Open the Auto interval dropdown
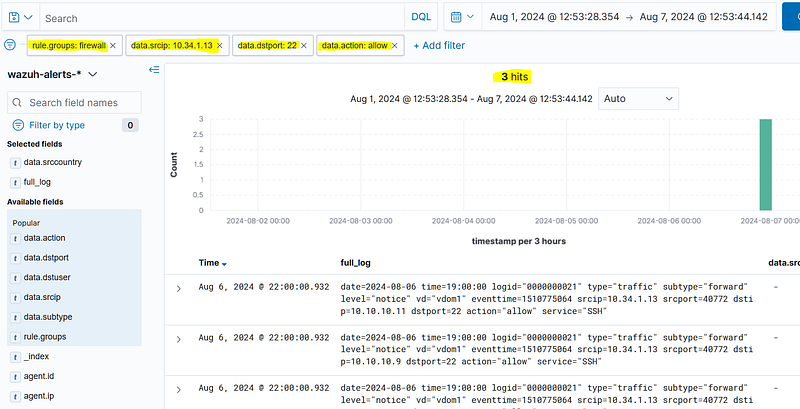This screenshot has height=409, width=800. click(638, 99)
